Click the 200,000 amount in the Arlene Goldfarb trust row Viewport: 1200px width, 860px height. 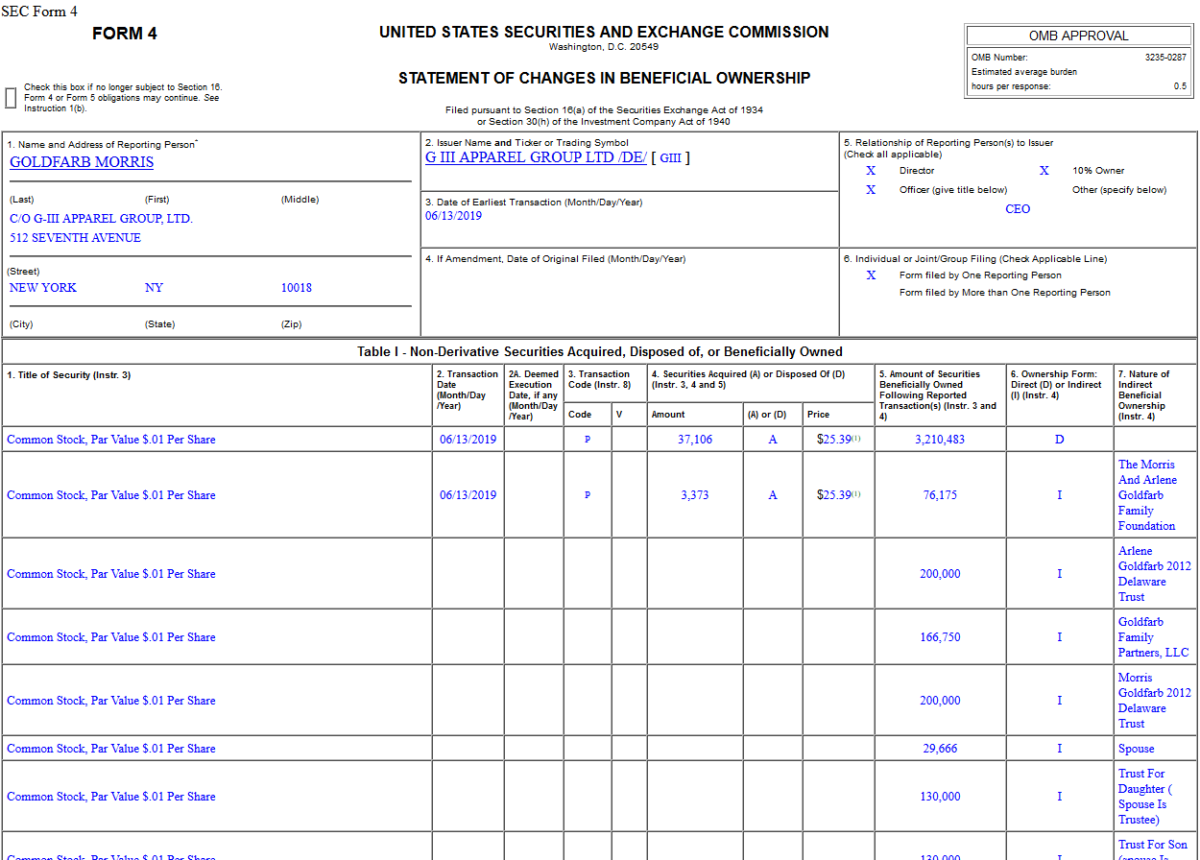tap(940, 574)
